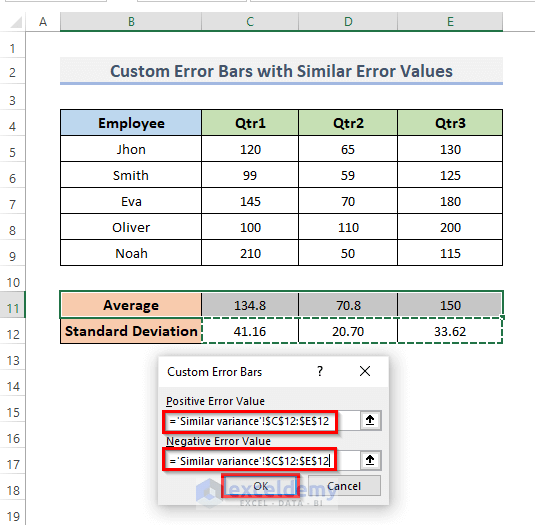535x525 pixels.
Task: Select the Average value 134.8
Action: pyautogui.click(x=250, y=305)
